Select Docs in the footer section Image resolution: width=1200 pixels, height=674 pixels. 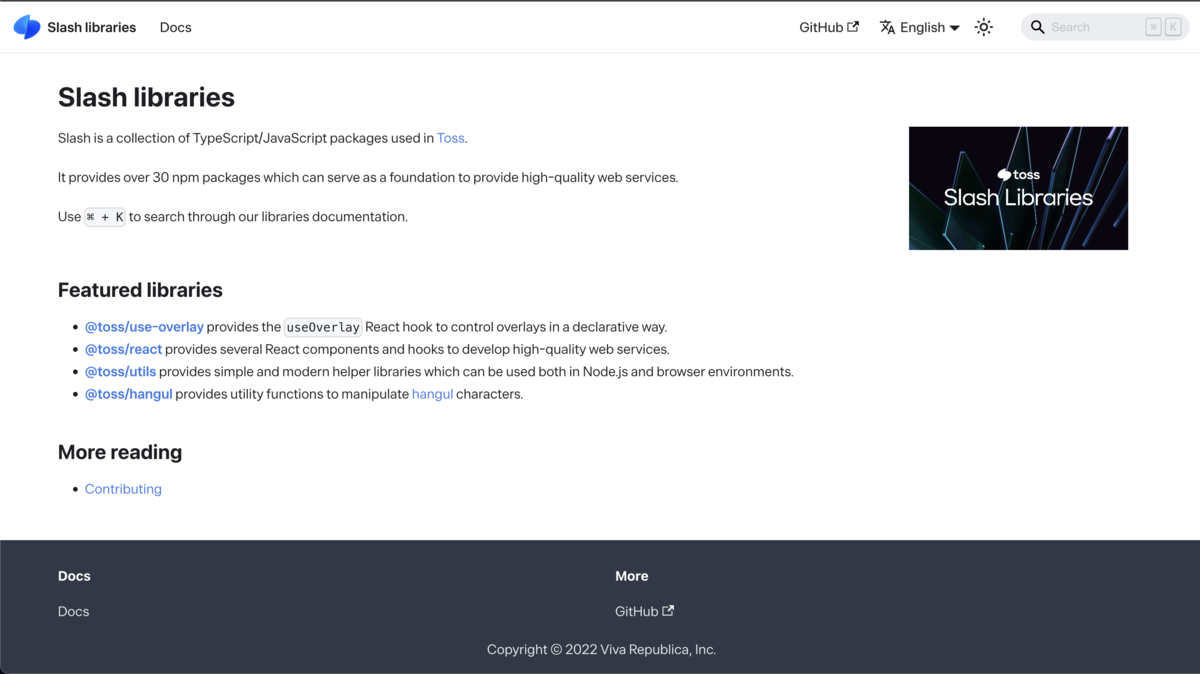coord(73,610)
